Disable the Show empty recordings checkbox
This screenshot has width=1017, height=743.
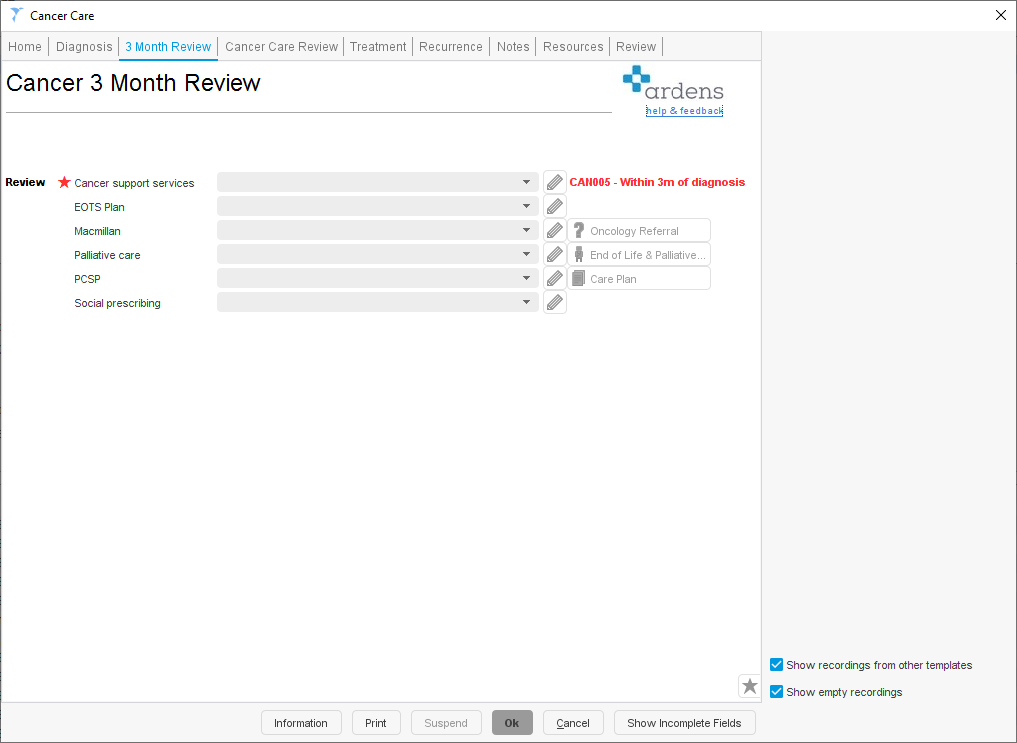(776, 691)
